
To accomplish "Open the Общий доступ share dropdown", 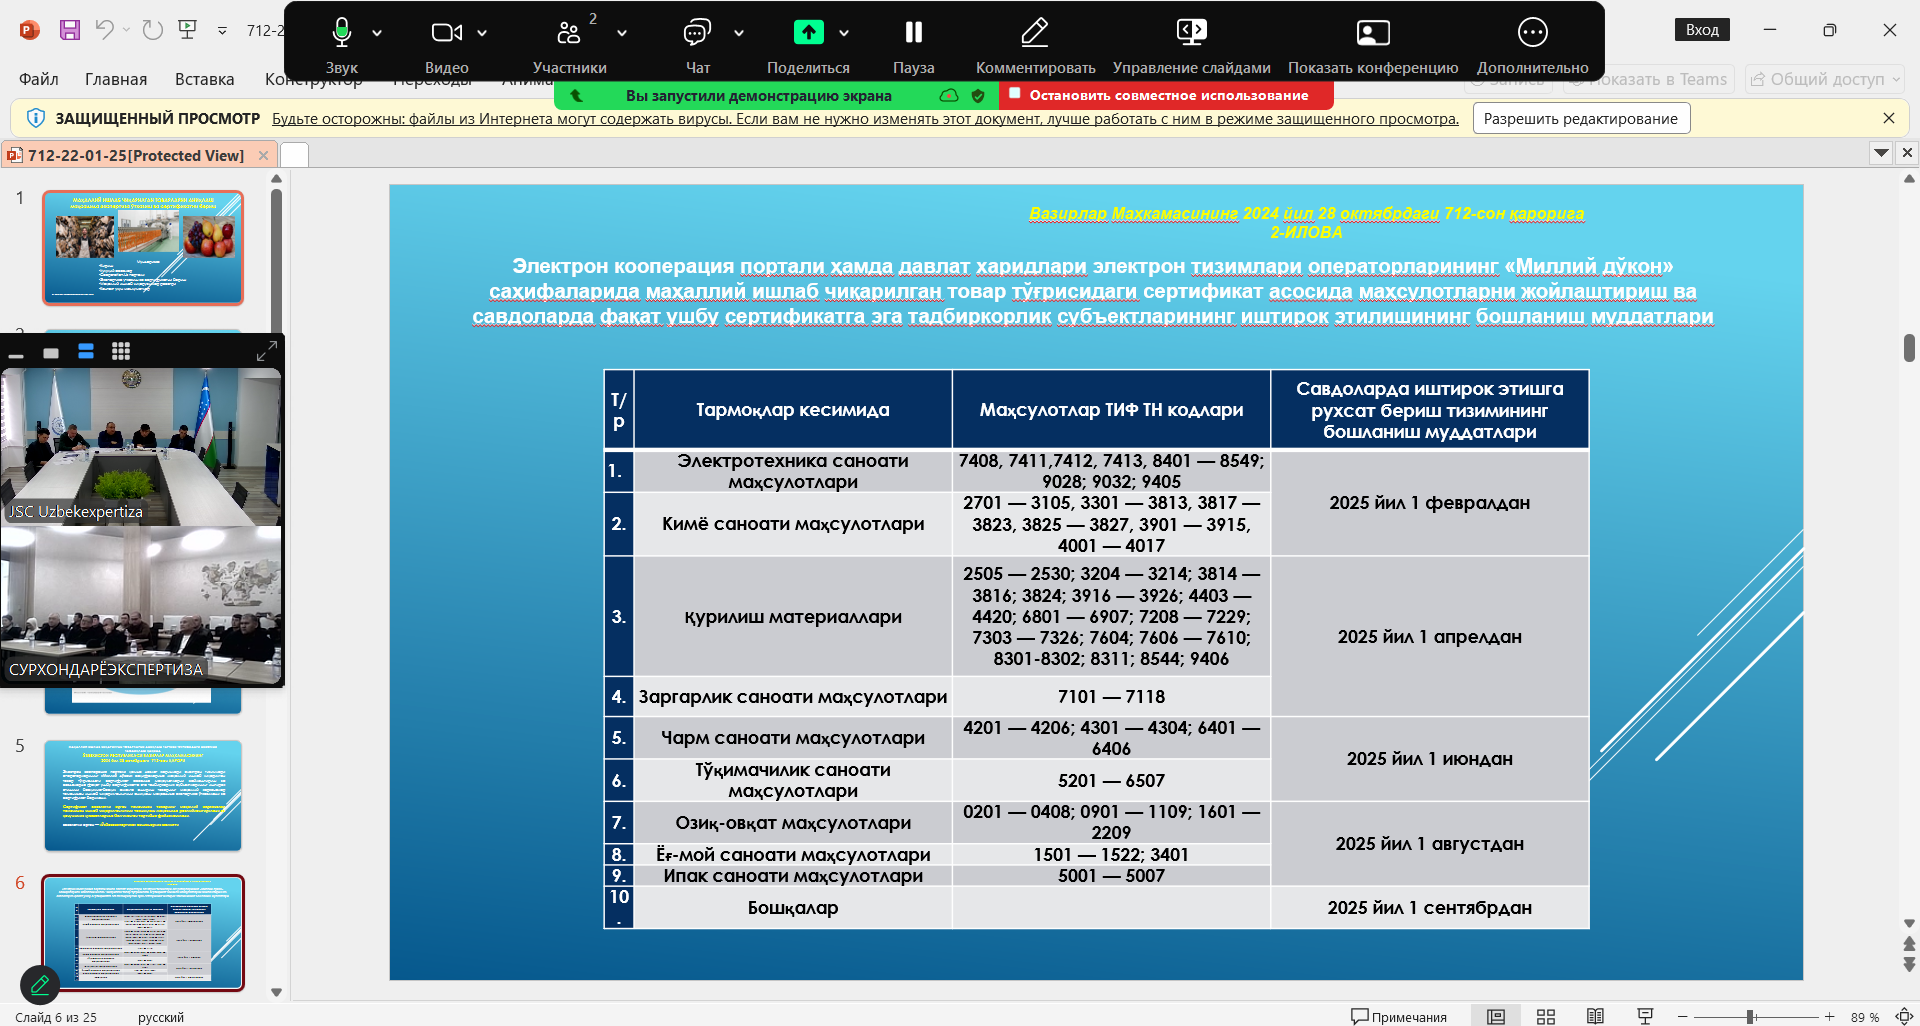I will (1825, 79).
